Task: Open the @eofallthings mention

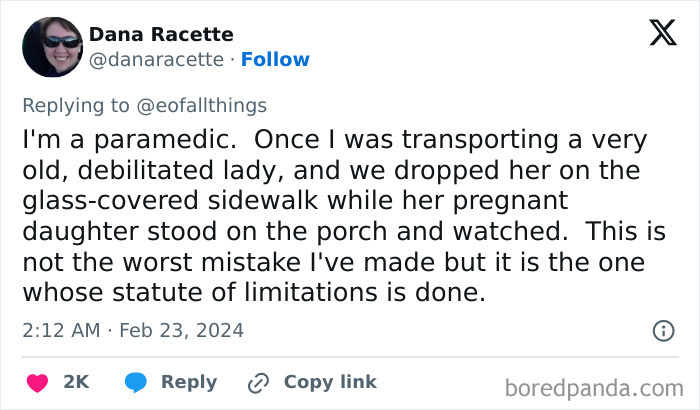Action: [204, 105]
